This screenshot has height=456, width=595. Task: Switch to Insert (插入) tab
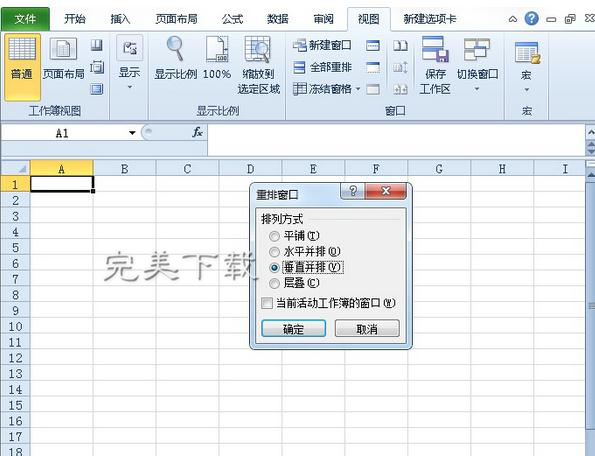pos(120,19)
